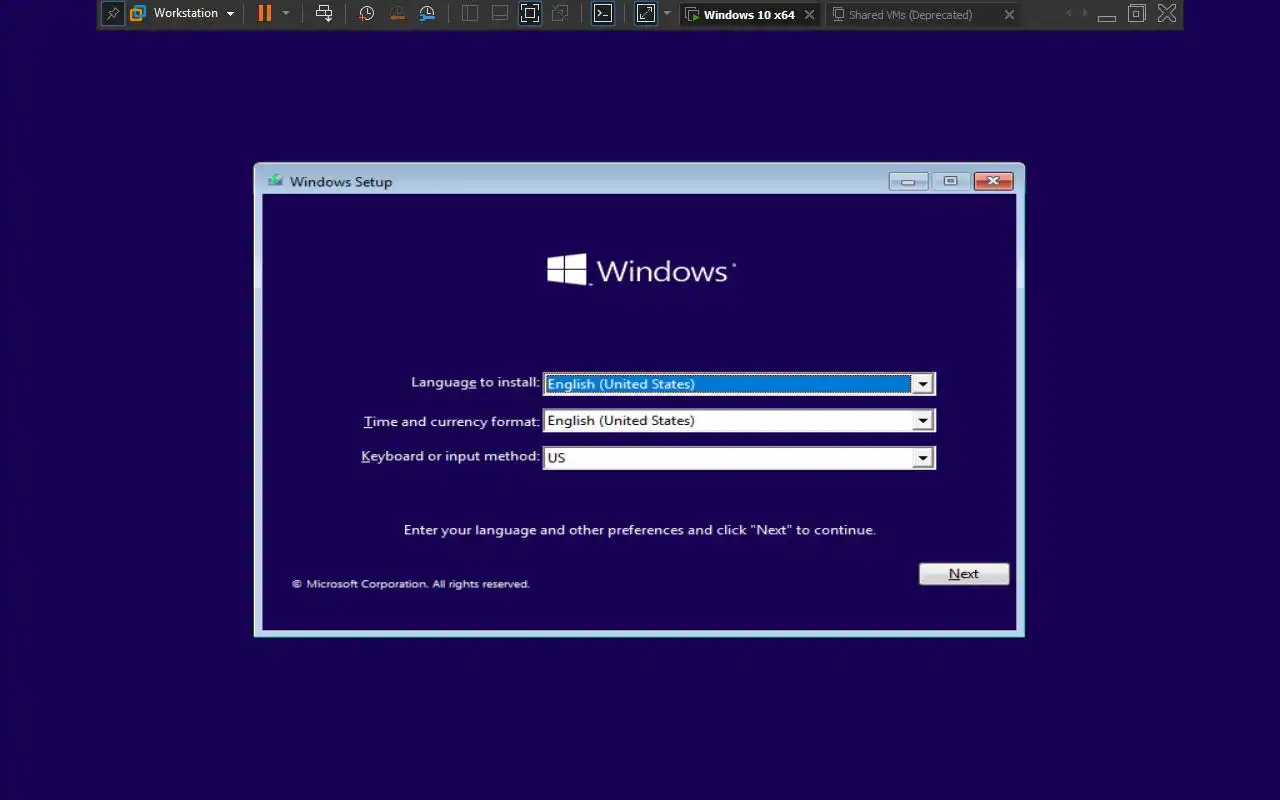
Task: Revert VM to previous snapshot icon
Action: (x=397, y=14)
